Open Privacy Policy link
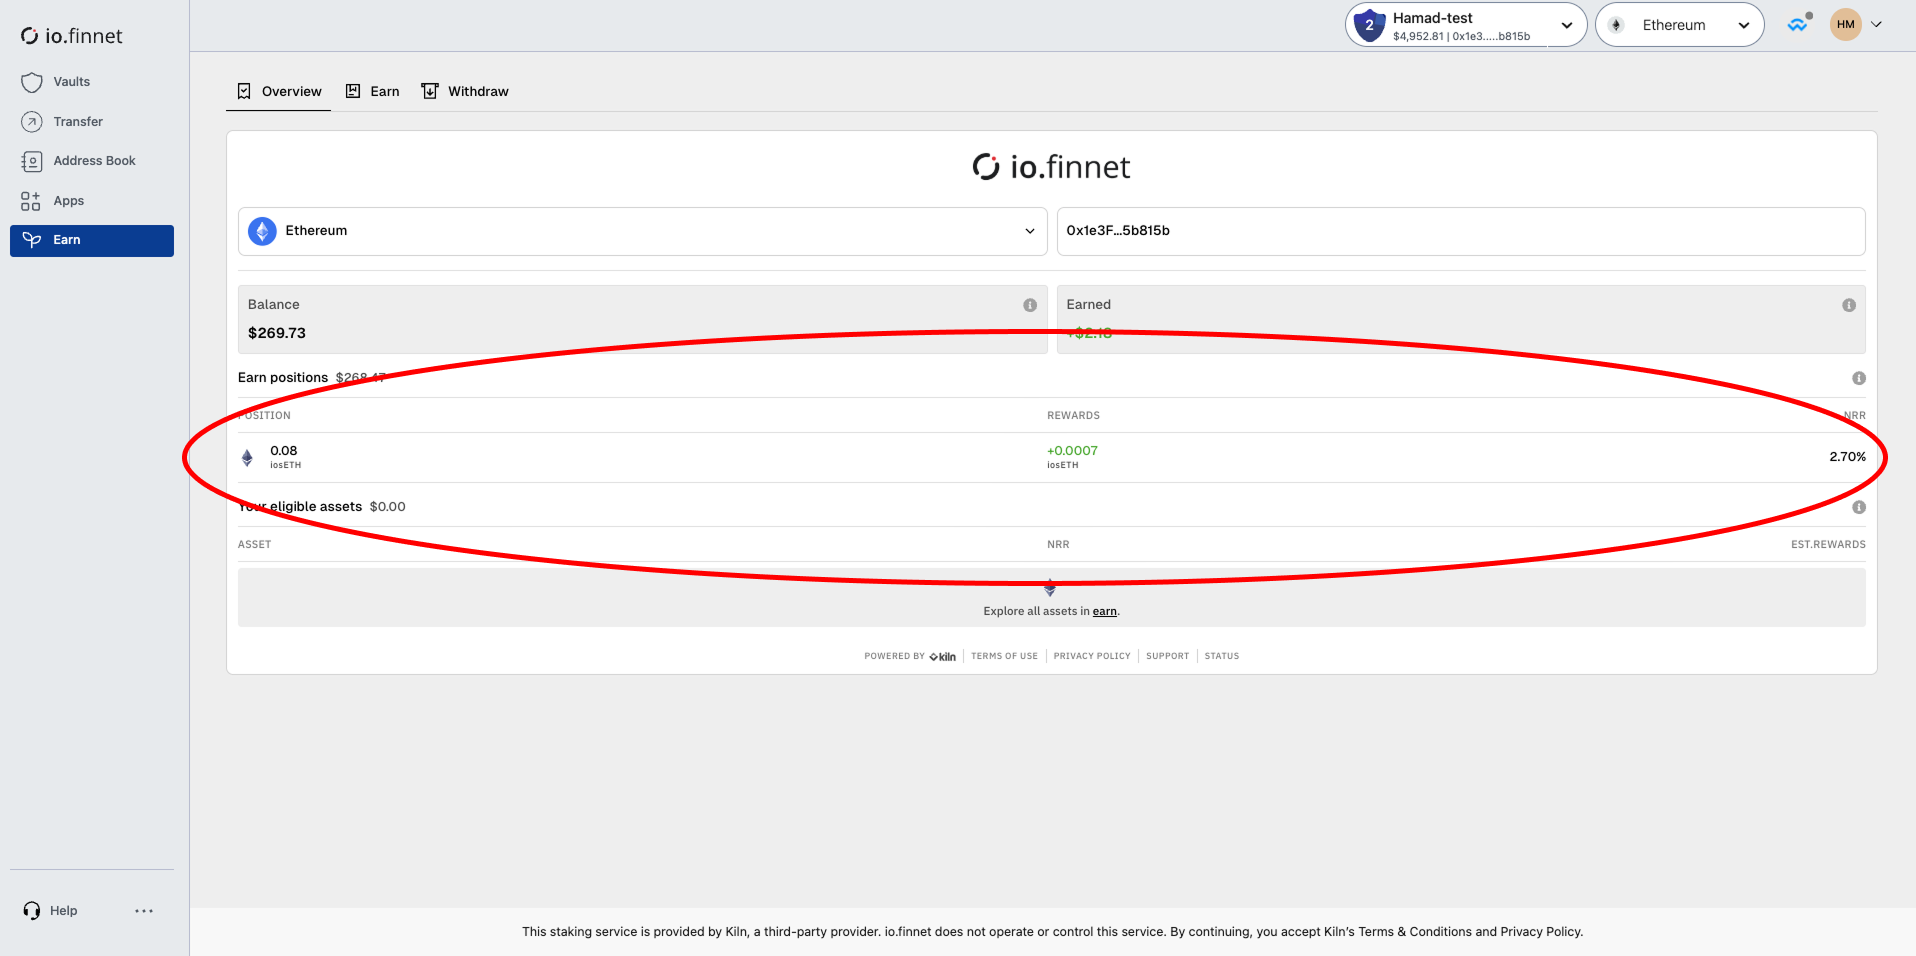This screenshot has width=1916, height=956. pyautogui.click(x=1092, y=656)
